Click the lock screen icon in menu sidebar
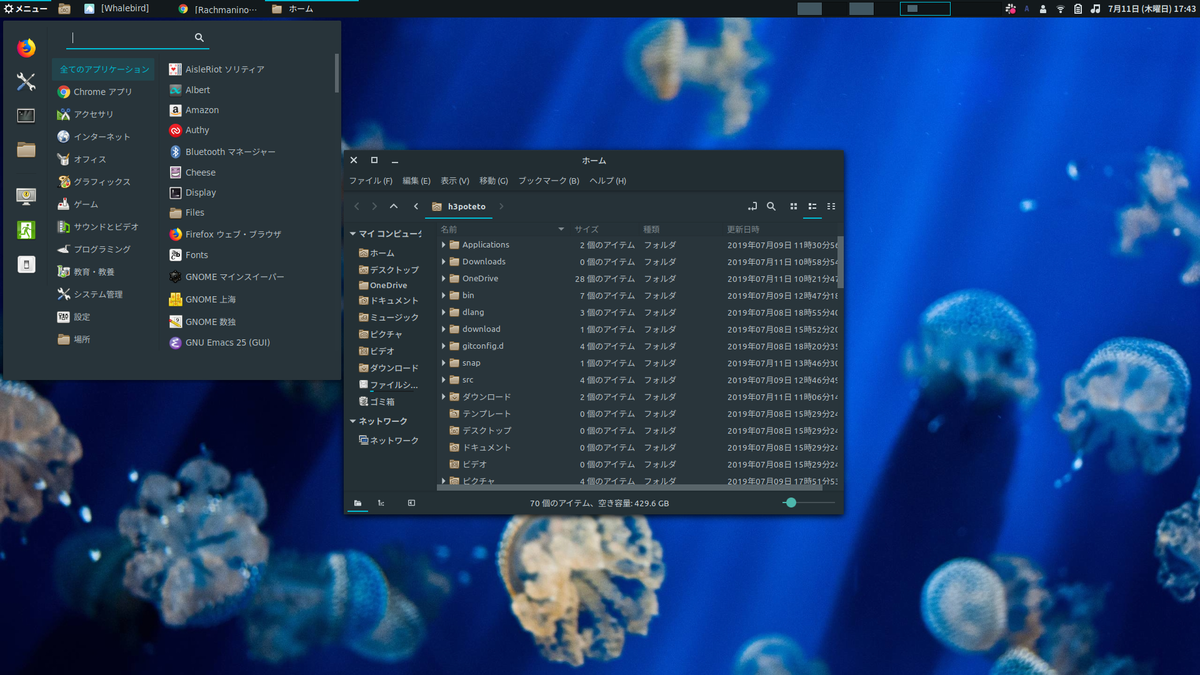1200x675 pixels. 26,196
